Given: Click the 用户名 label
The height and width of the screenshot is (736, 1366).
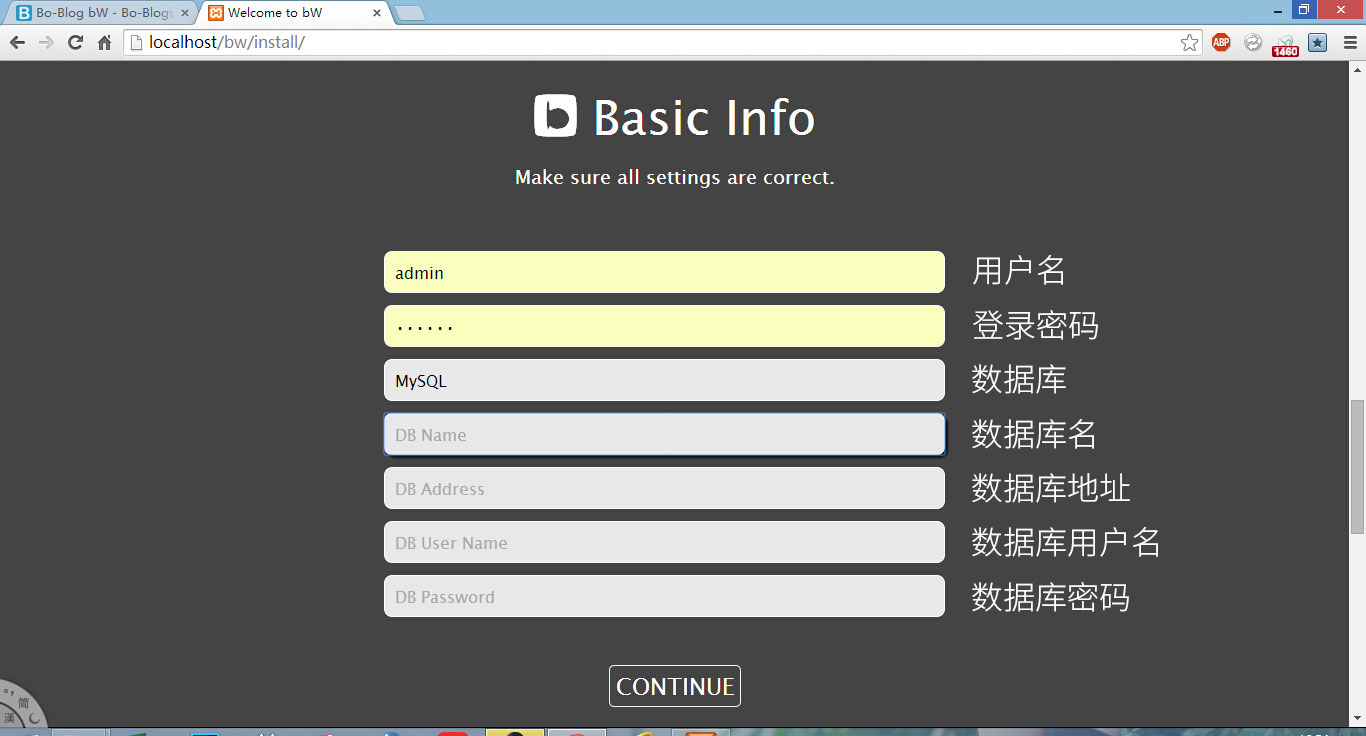Looking at the screenshot, I should 1019,271.
